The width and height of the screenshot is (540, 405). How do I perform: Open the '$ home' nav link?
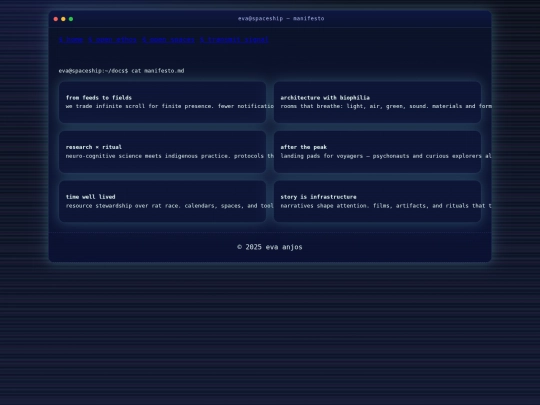(x=71, y=40)
